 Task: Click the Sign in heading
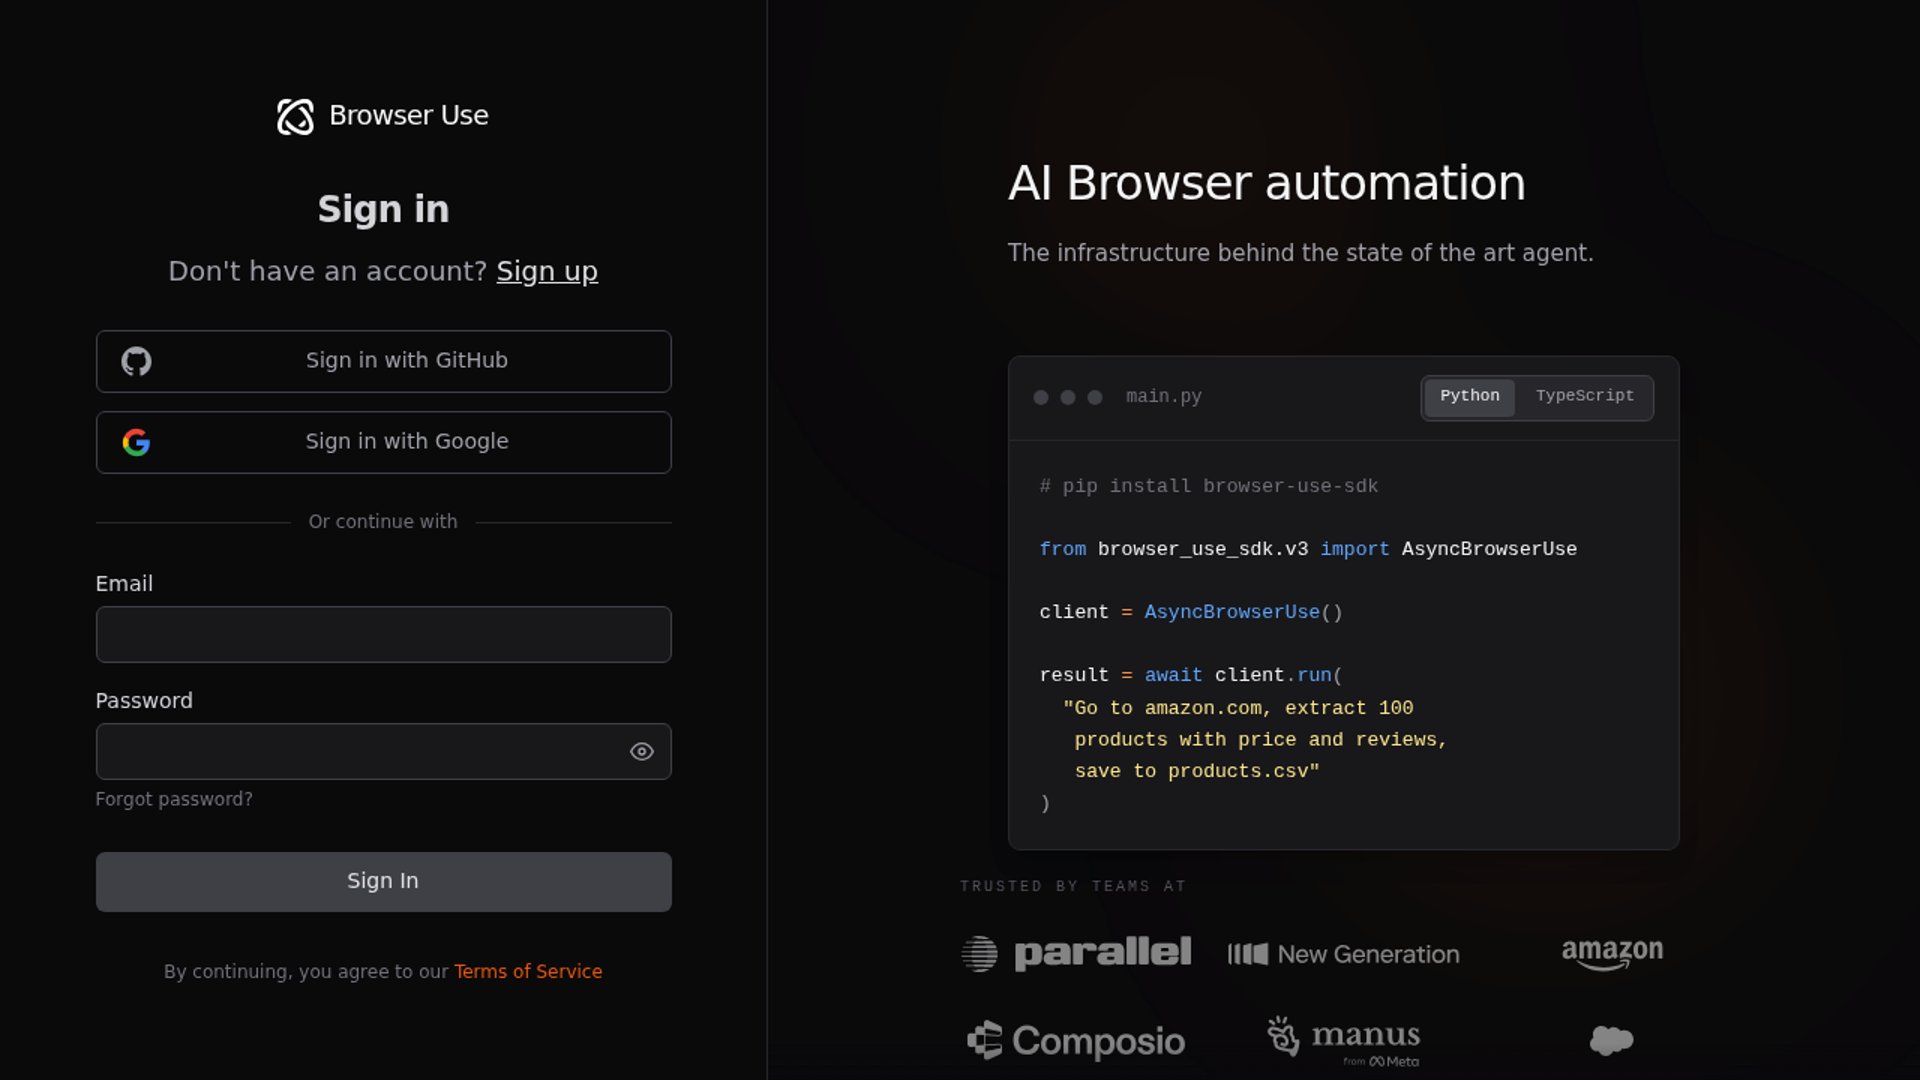383,209
